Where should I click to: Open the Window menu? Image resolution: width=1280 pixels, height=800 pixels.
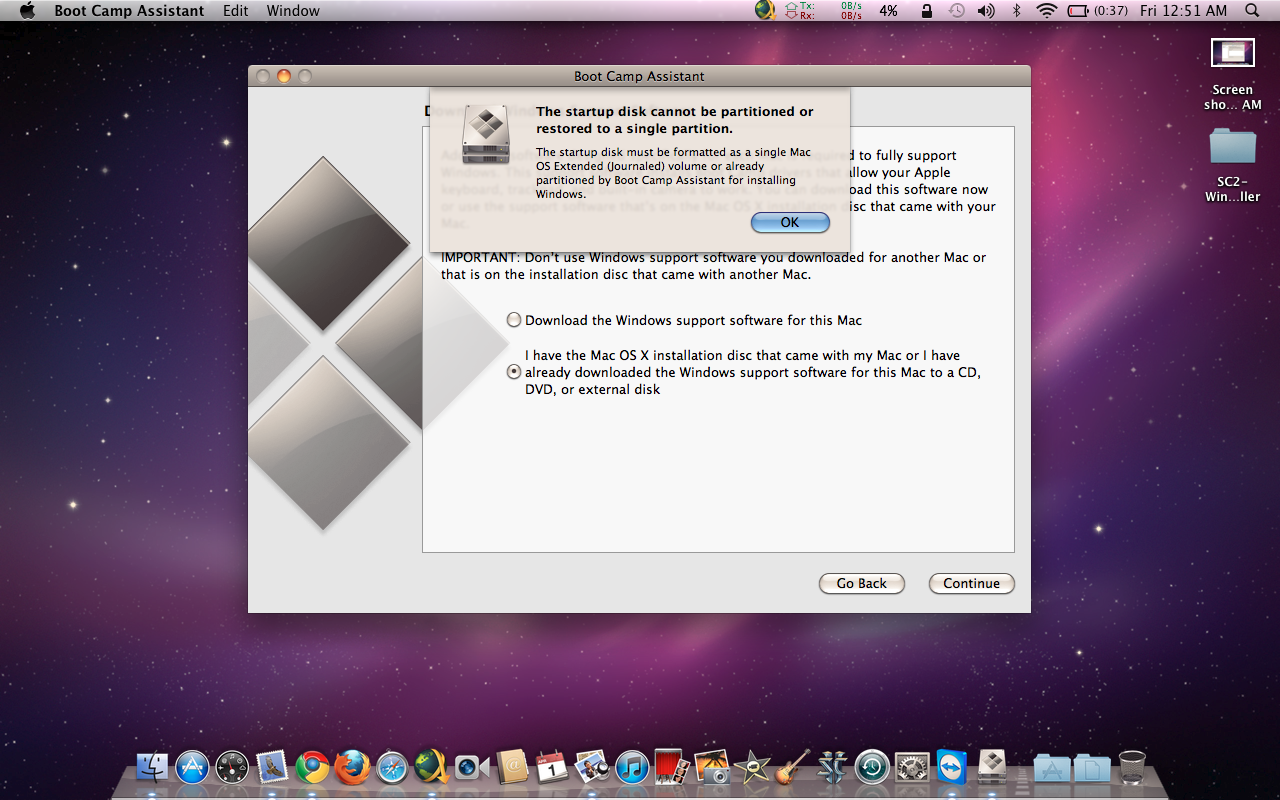tap(293, 11)
